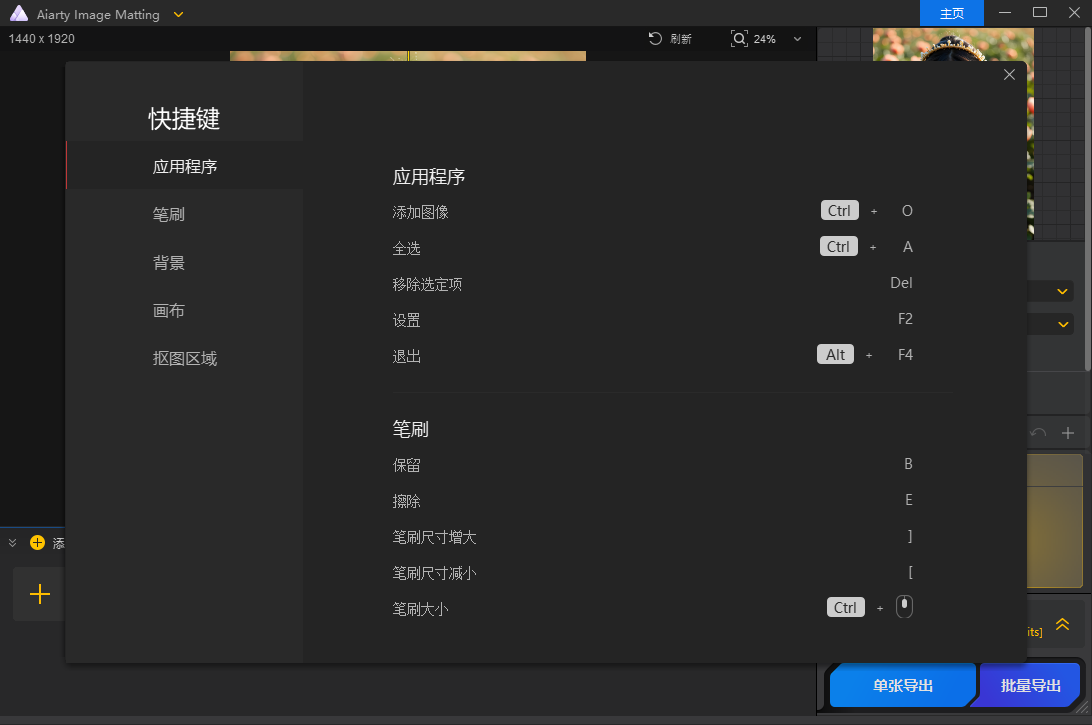Image resolution: width=1092 pixels, height=725 pixels.
Task: Expand the double-chevron above the export buttons
Action: 1062,624
